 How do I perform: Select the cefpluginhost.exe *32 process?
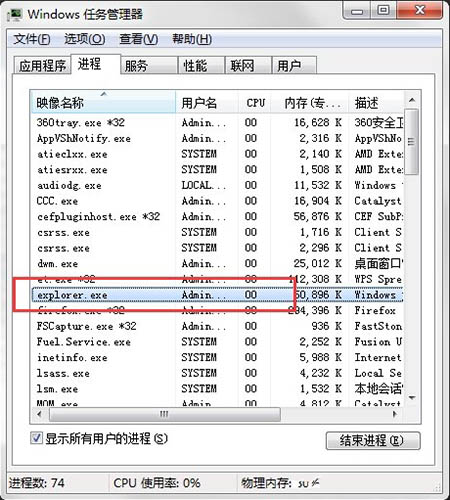coord(217,217)
